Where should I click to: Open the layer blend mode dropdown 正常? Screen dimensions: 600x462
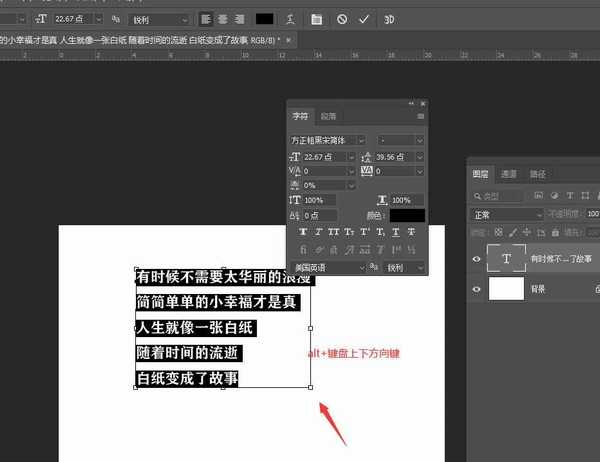[x=508, y=214]
